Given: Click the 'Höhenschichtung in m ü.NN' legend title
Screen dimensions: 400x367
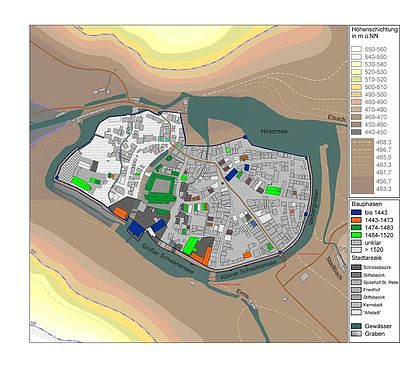Looking at the screenshot, I should (374, 33).
